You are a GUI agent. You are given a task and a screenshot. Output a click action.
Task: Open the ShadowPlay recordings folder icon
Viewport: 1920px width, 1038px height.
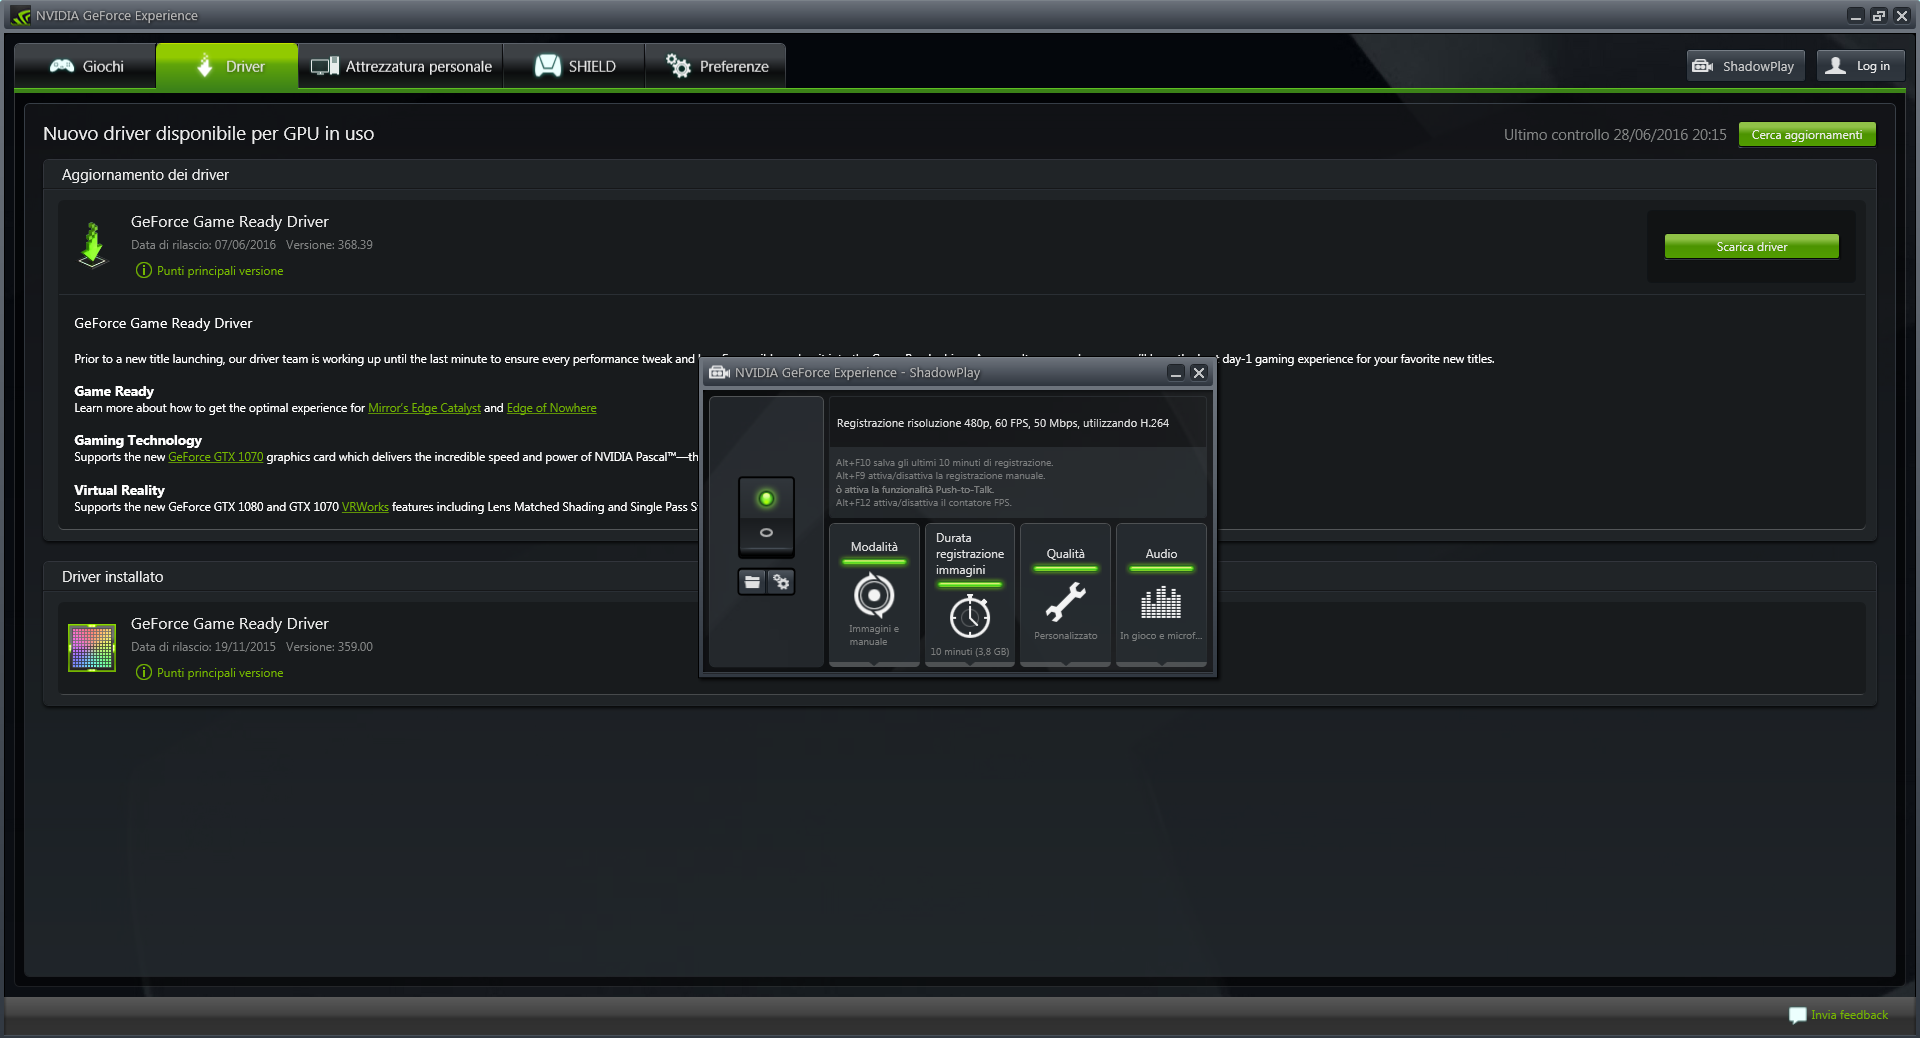point(753,582)
